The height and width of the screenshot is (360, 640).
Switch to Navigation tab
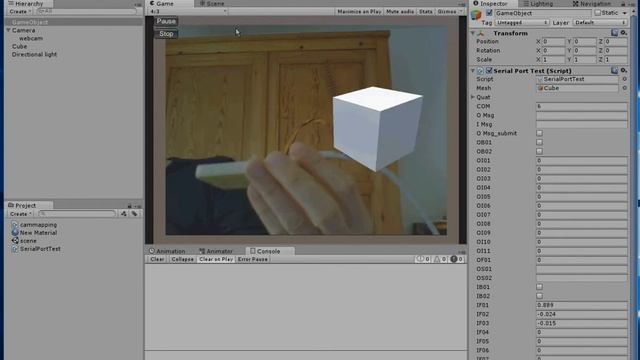(x=591, y=4)
